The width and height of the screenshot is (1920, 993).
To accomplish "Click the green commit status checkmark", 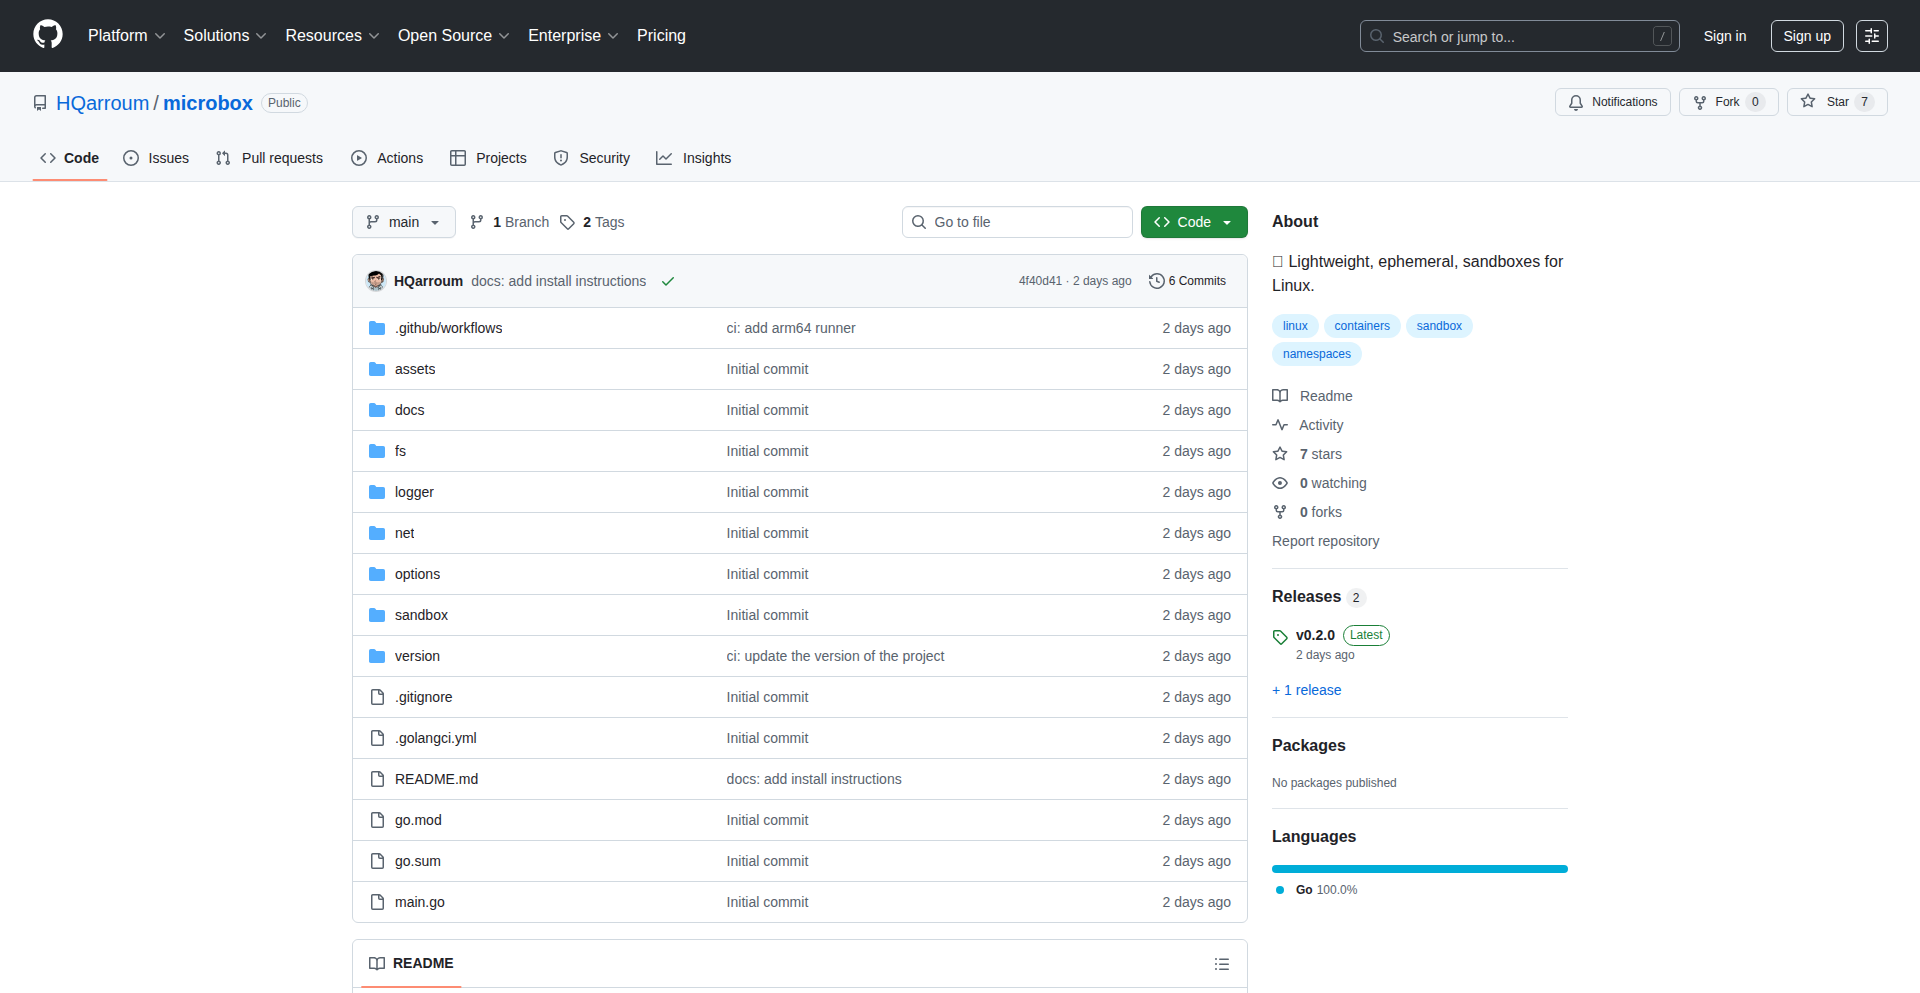I will pyautogui.click(x=668, y=281).
